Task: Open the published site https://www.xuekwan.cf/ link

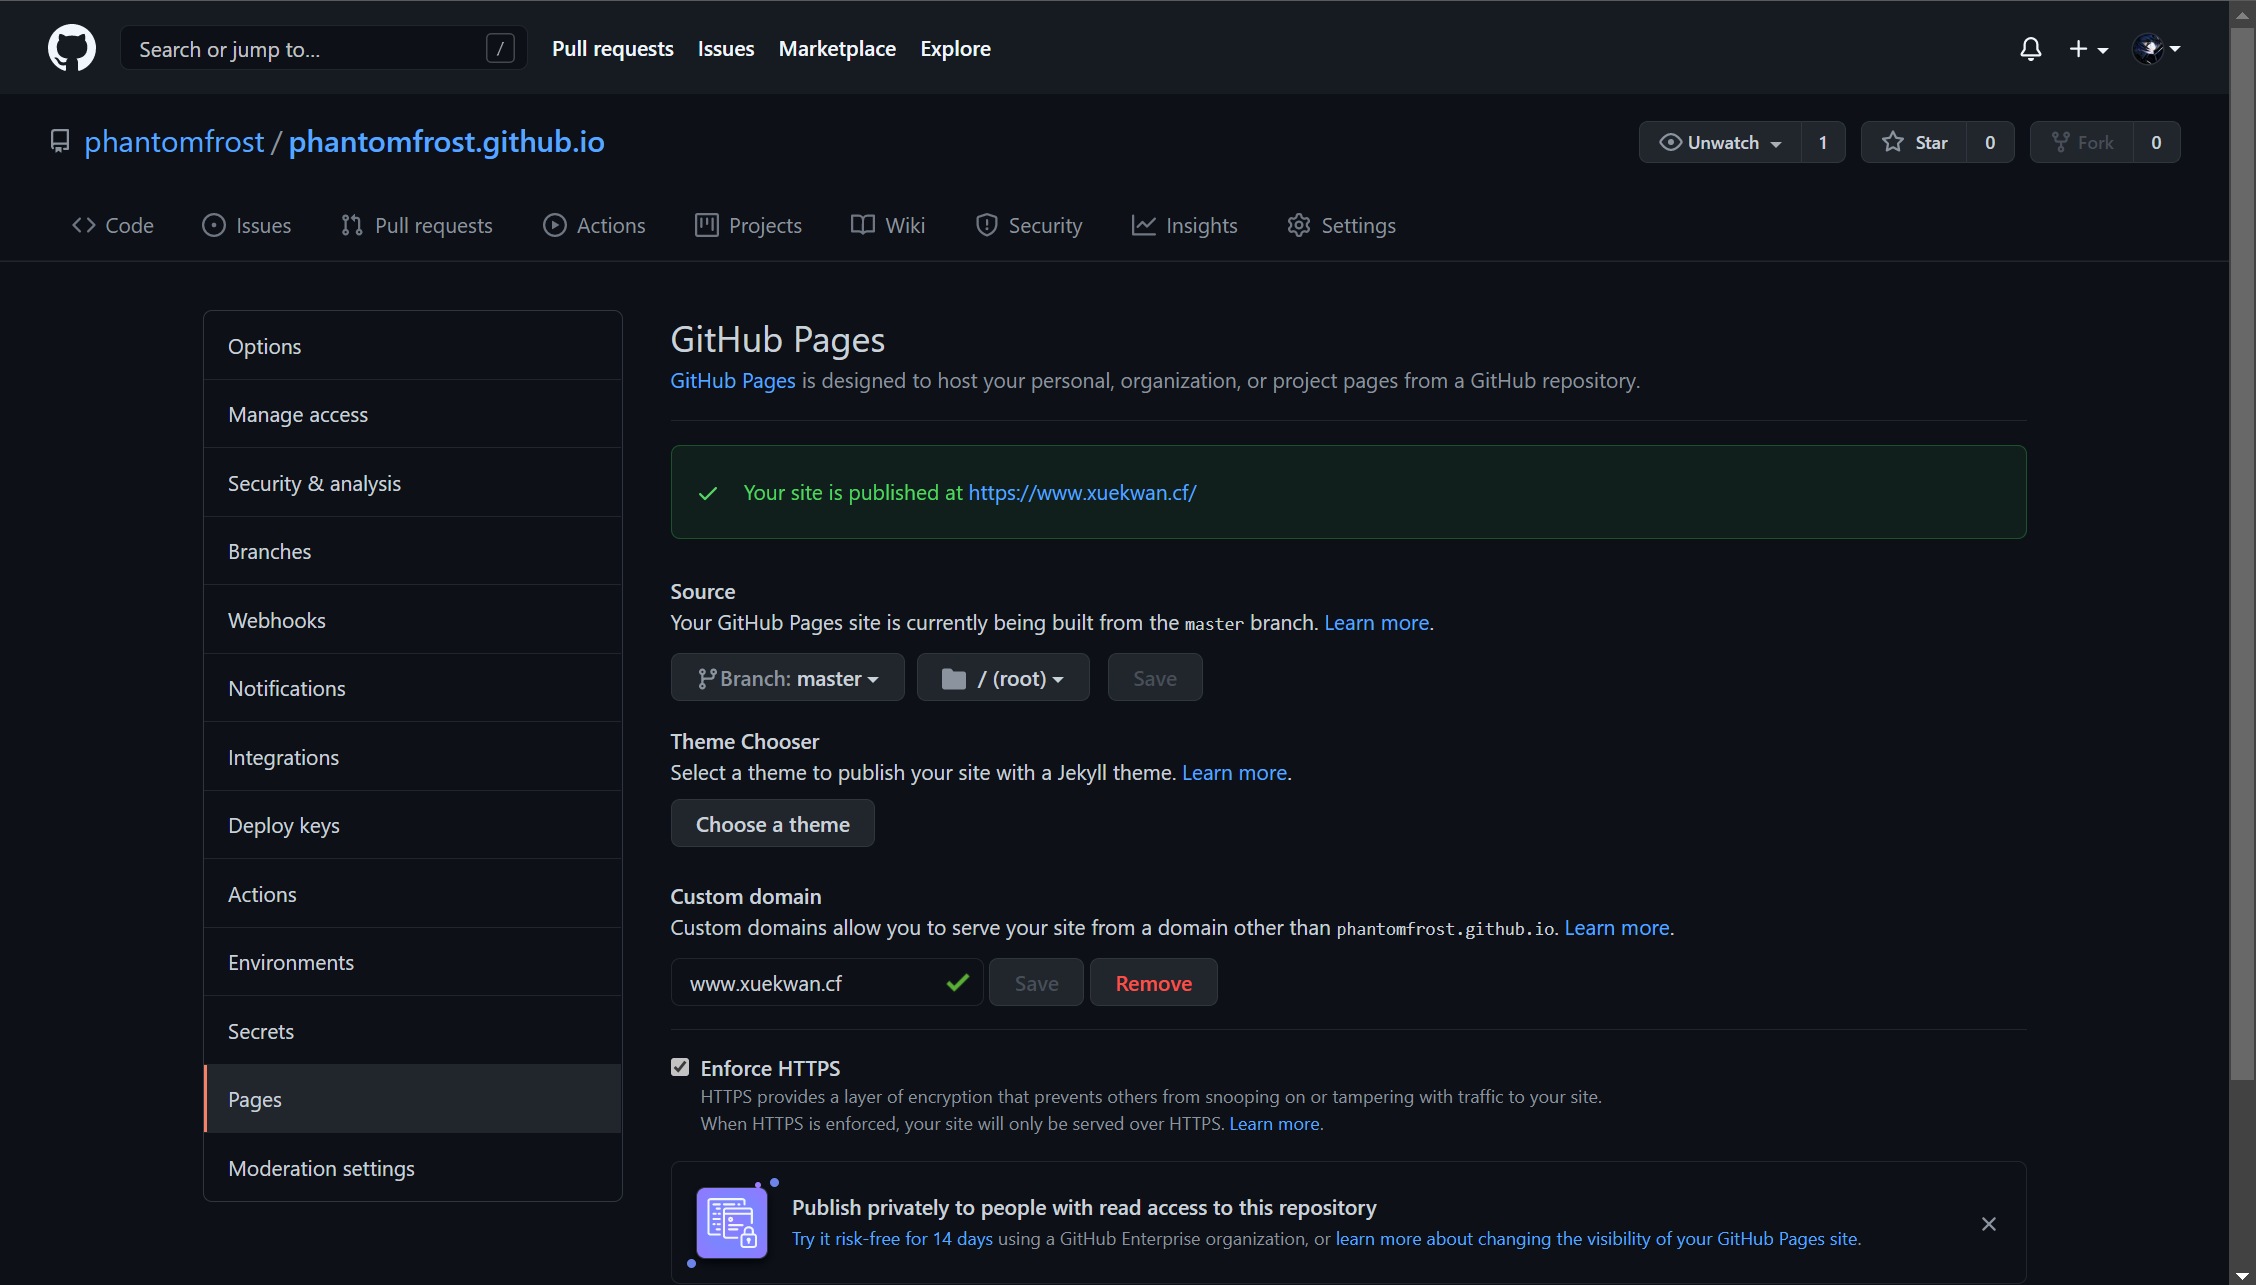Action: click(x=1082, y=493)
